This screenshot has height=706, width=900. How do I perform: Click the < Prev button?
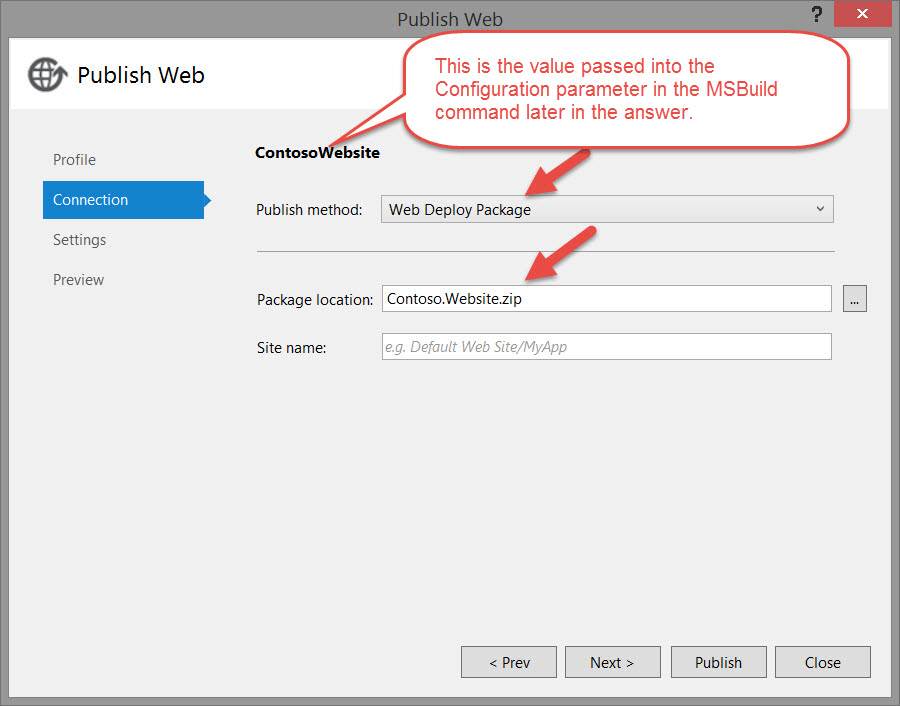point(508,662)
